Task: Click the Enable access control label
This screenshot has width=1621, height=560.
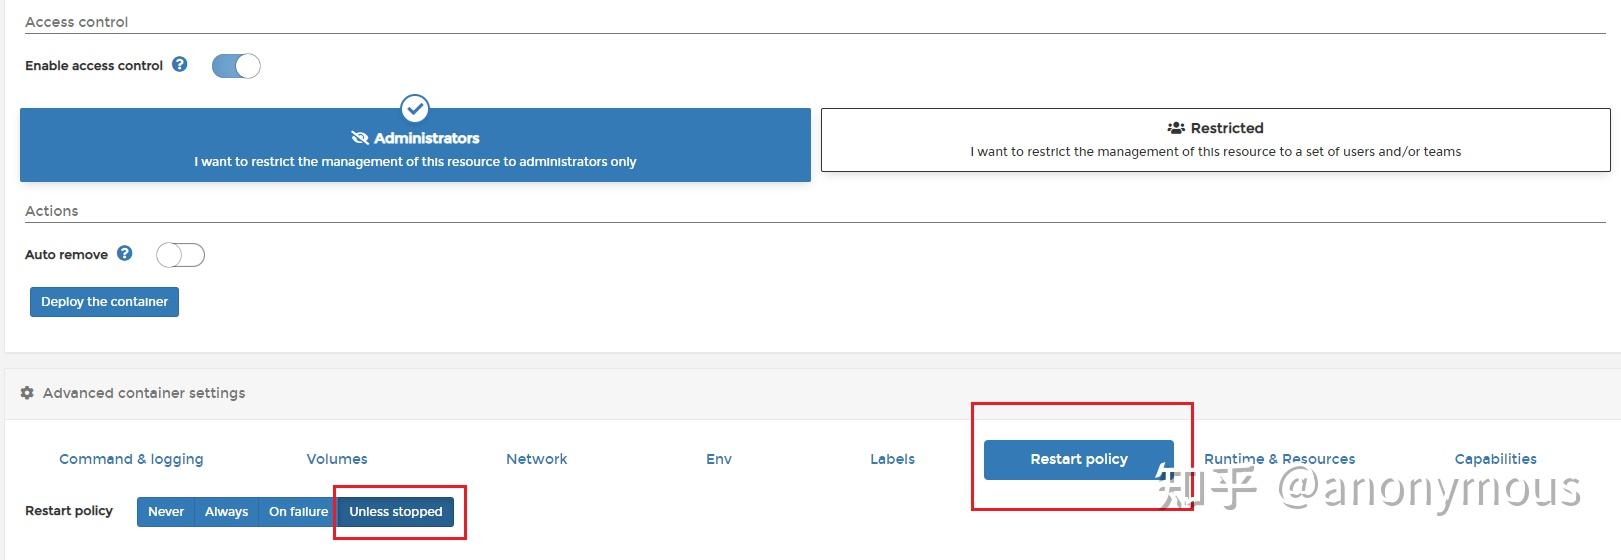Action: (x=94, y=66)
